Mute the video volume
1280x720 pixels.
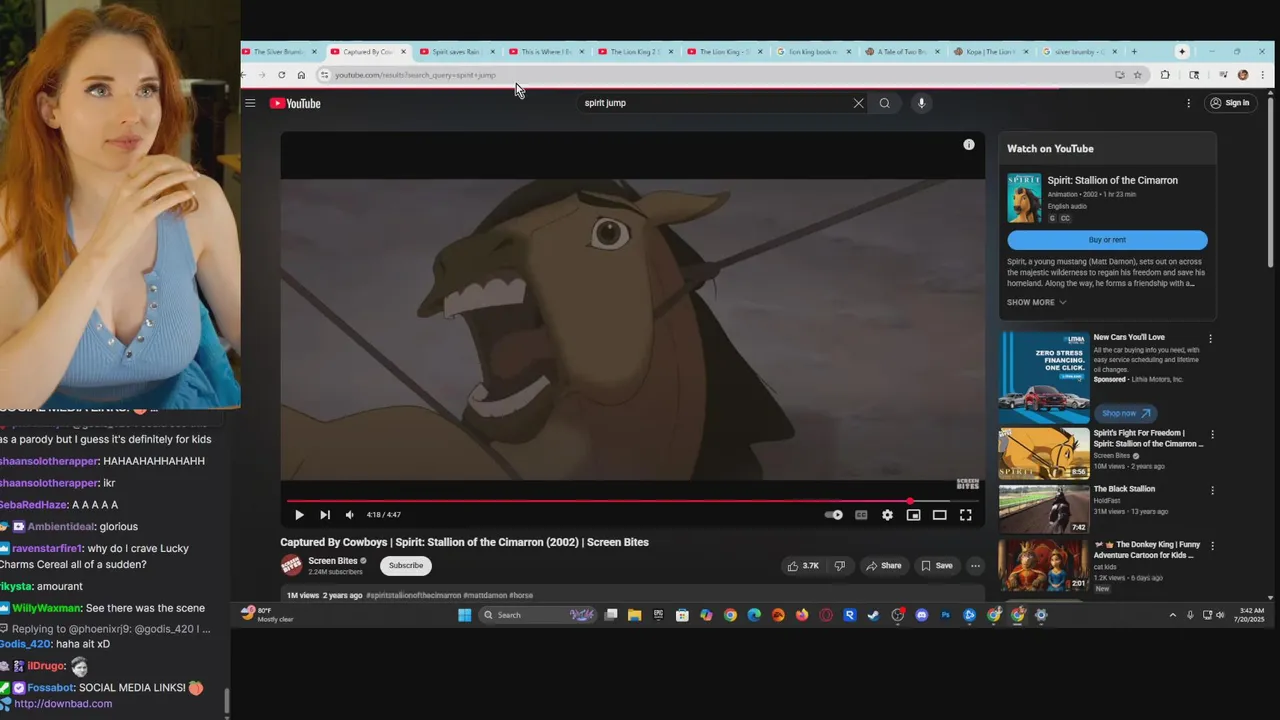(x=349, y=515)
